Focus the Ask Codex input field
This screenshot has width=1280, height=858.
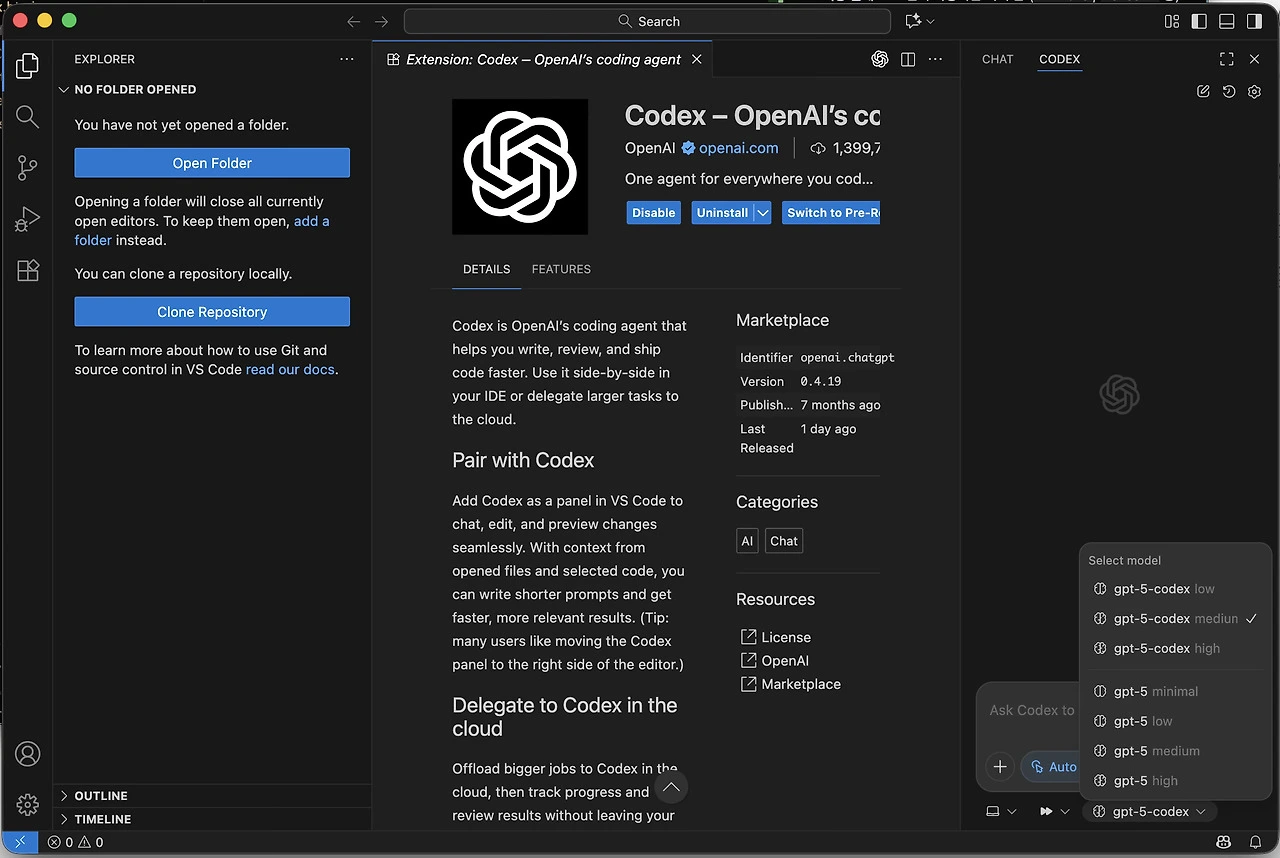click(x=1030, y=710)
